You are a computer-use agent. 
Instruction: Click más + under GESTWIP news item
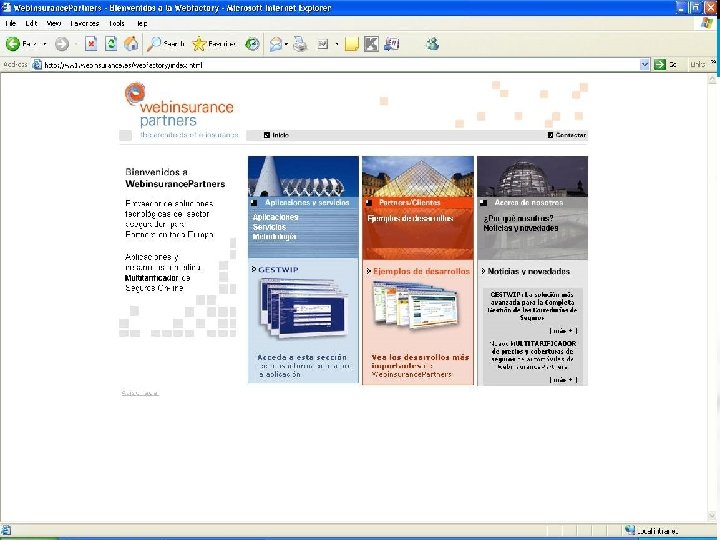[563, 331]
